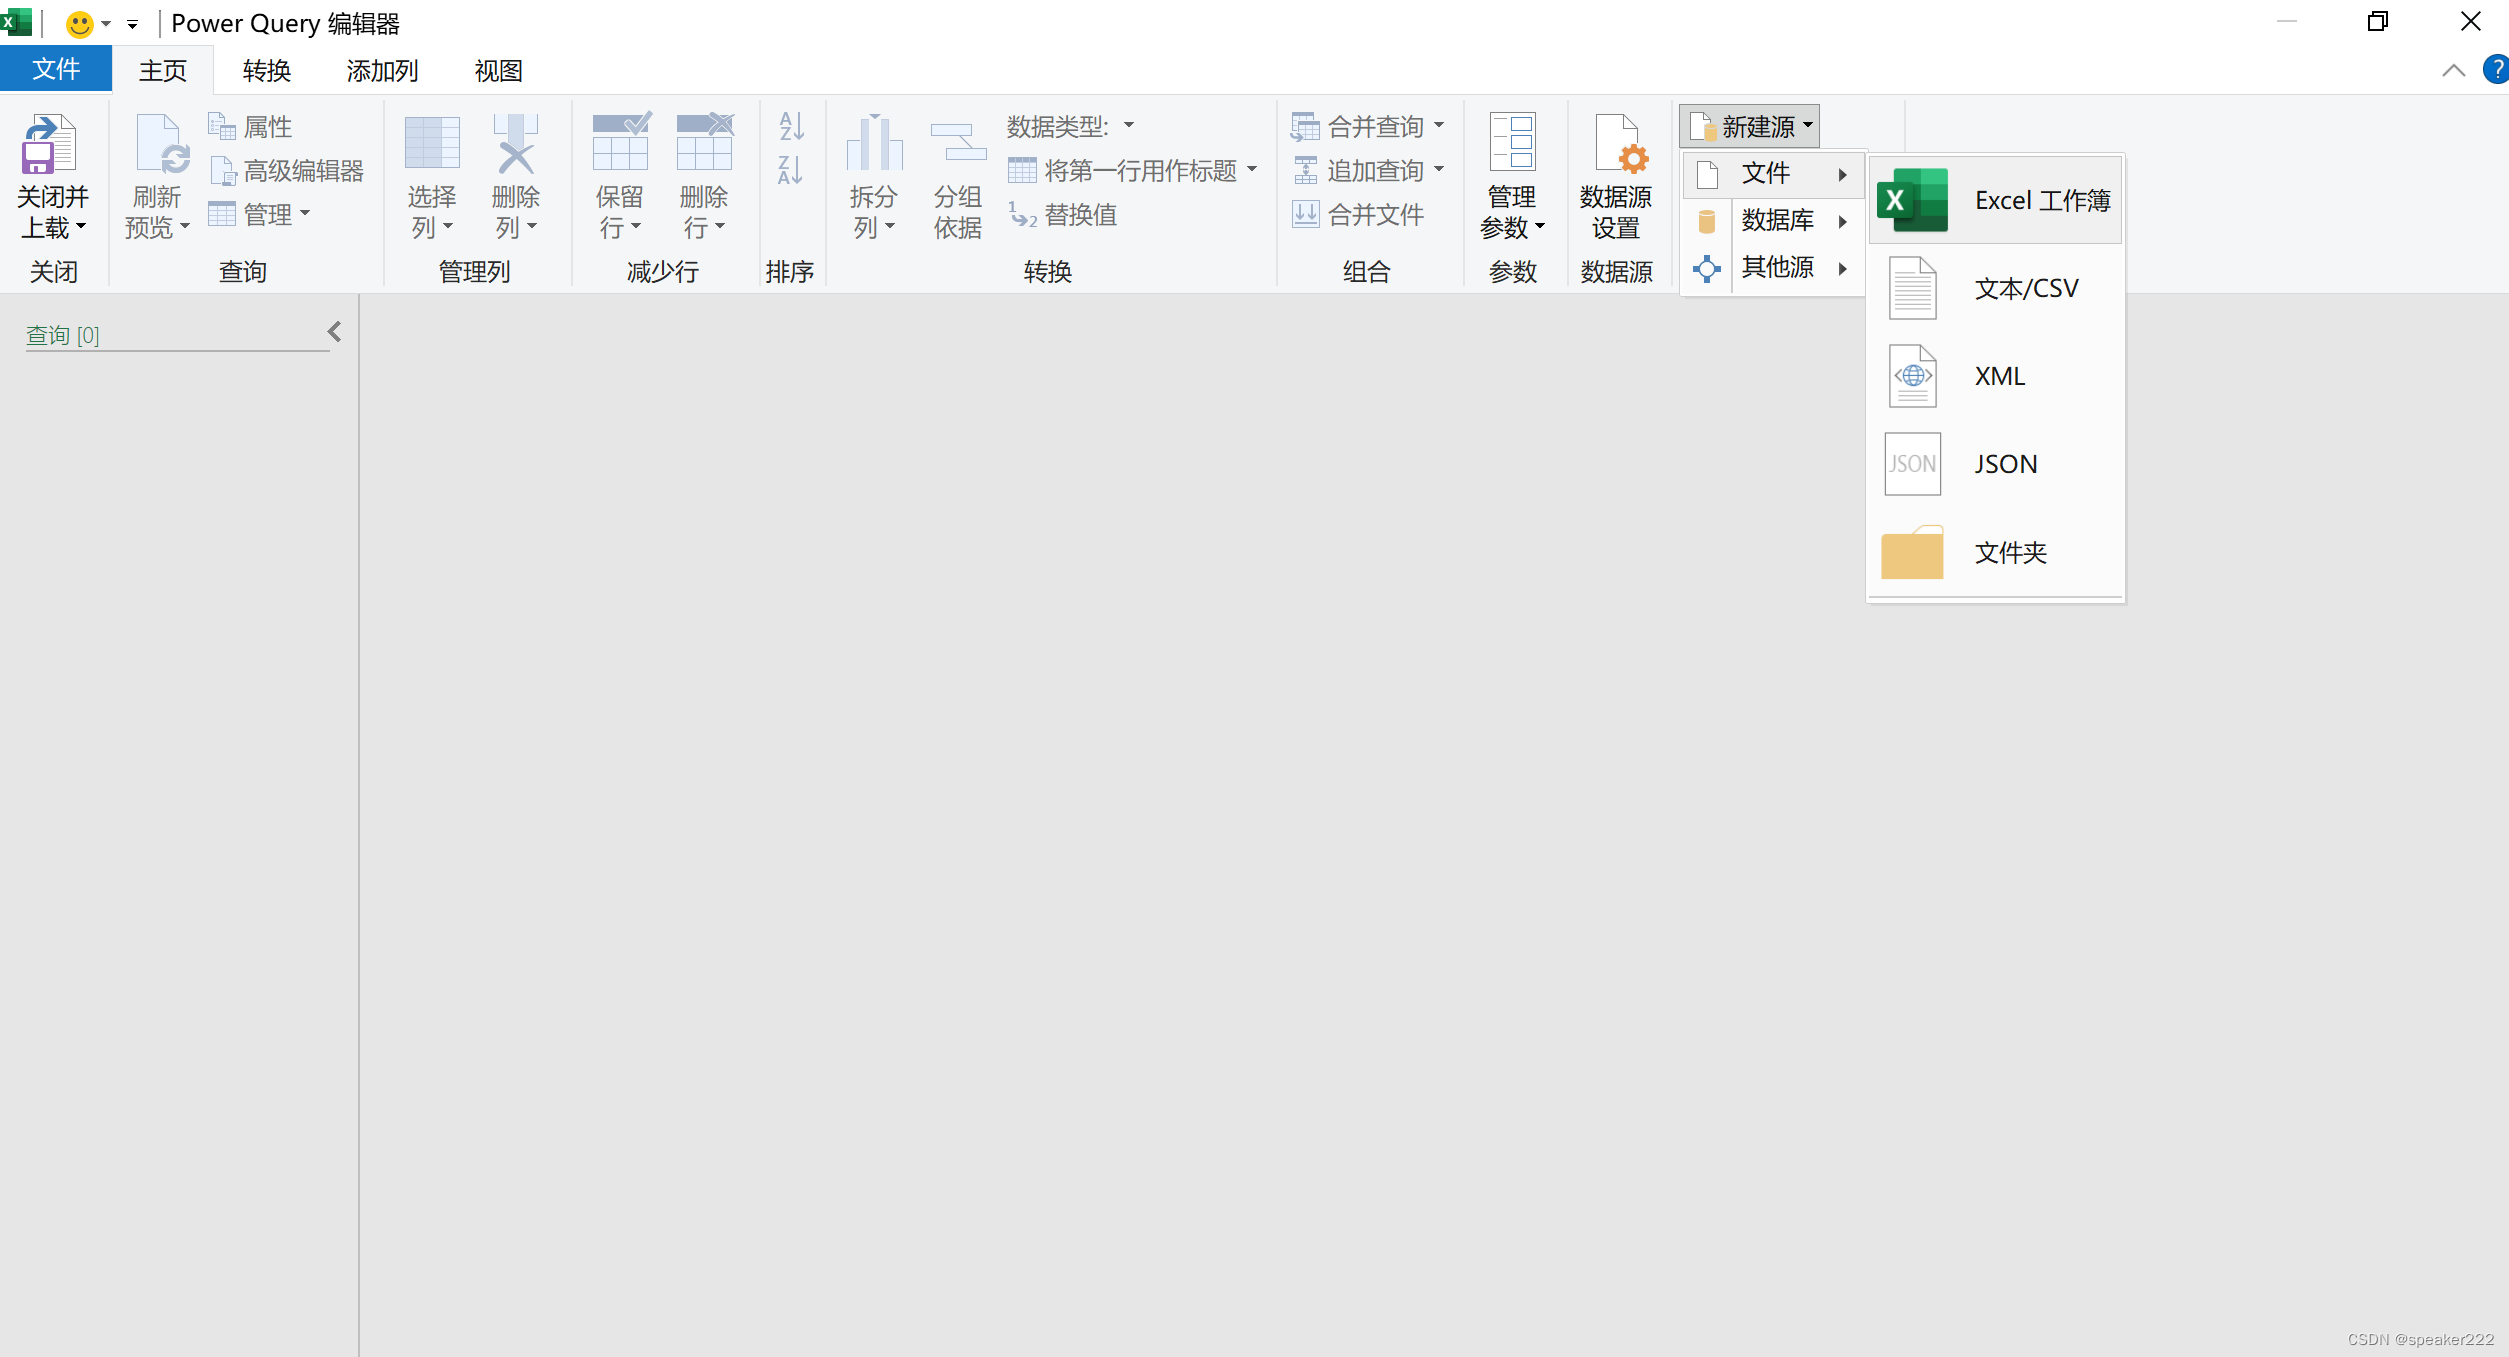Open the 其他源 submenu
This screenshot has height=1357, width=2509.
click(1776, 267)
